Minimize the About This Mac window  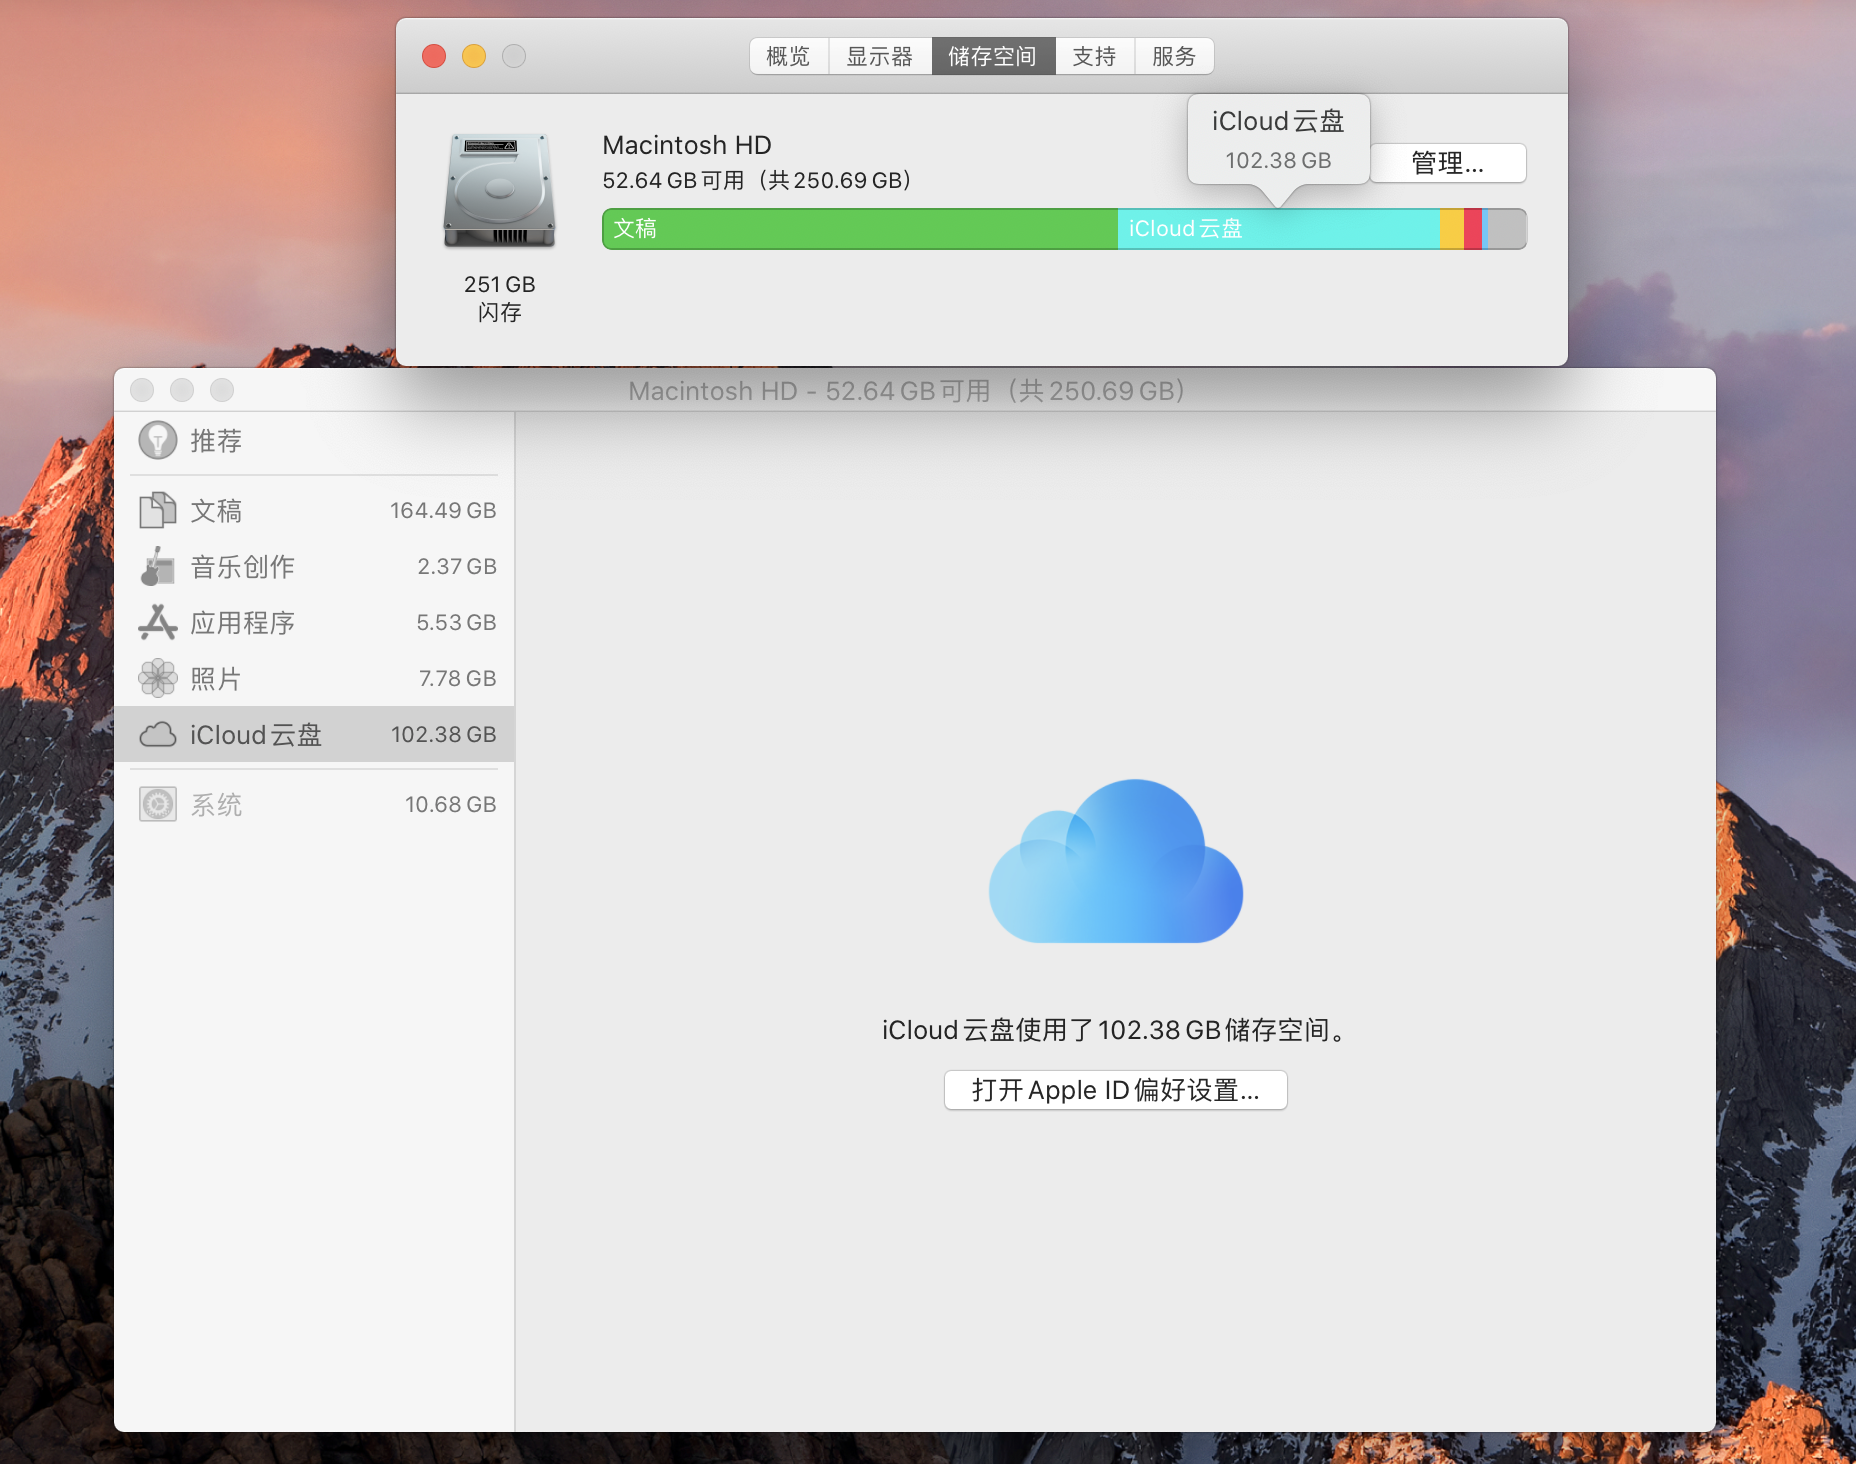pyautogui.click(x=474, y=56)
